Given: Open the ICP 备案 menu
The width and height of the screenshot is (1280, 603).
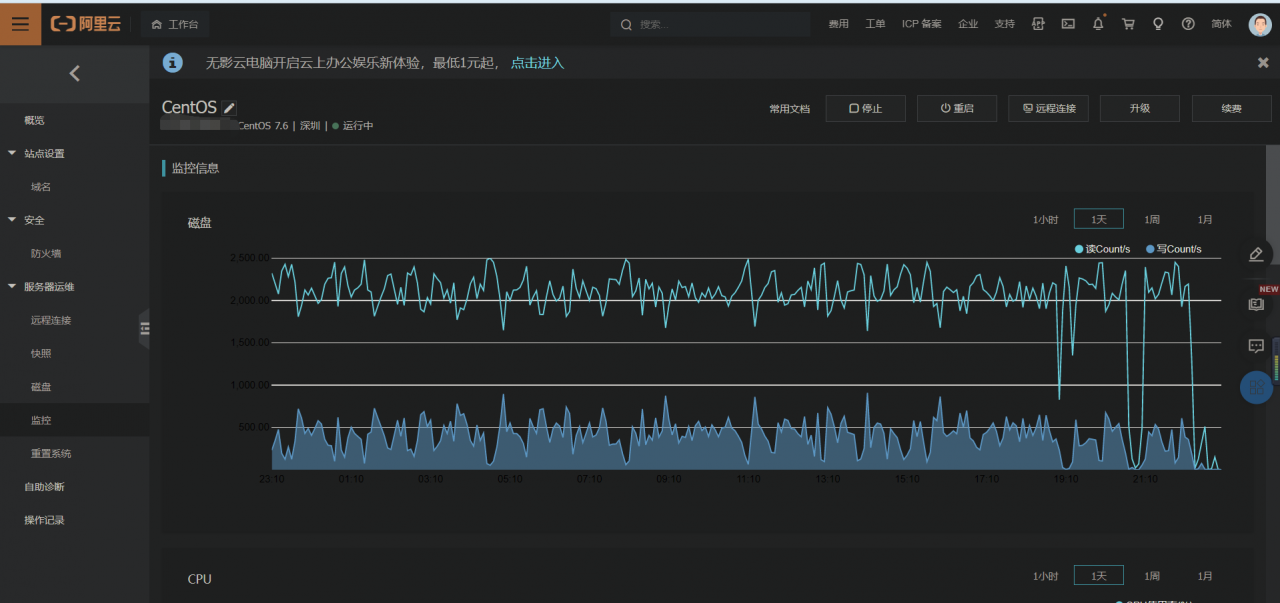Looking at the screenshot, I should coord(921,24).
